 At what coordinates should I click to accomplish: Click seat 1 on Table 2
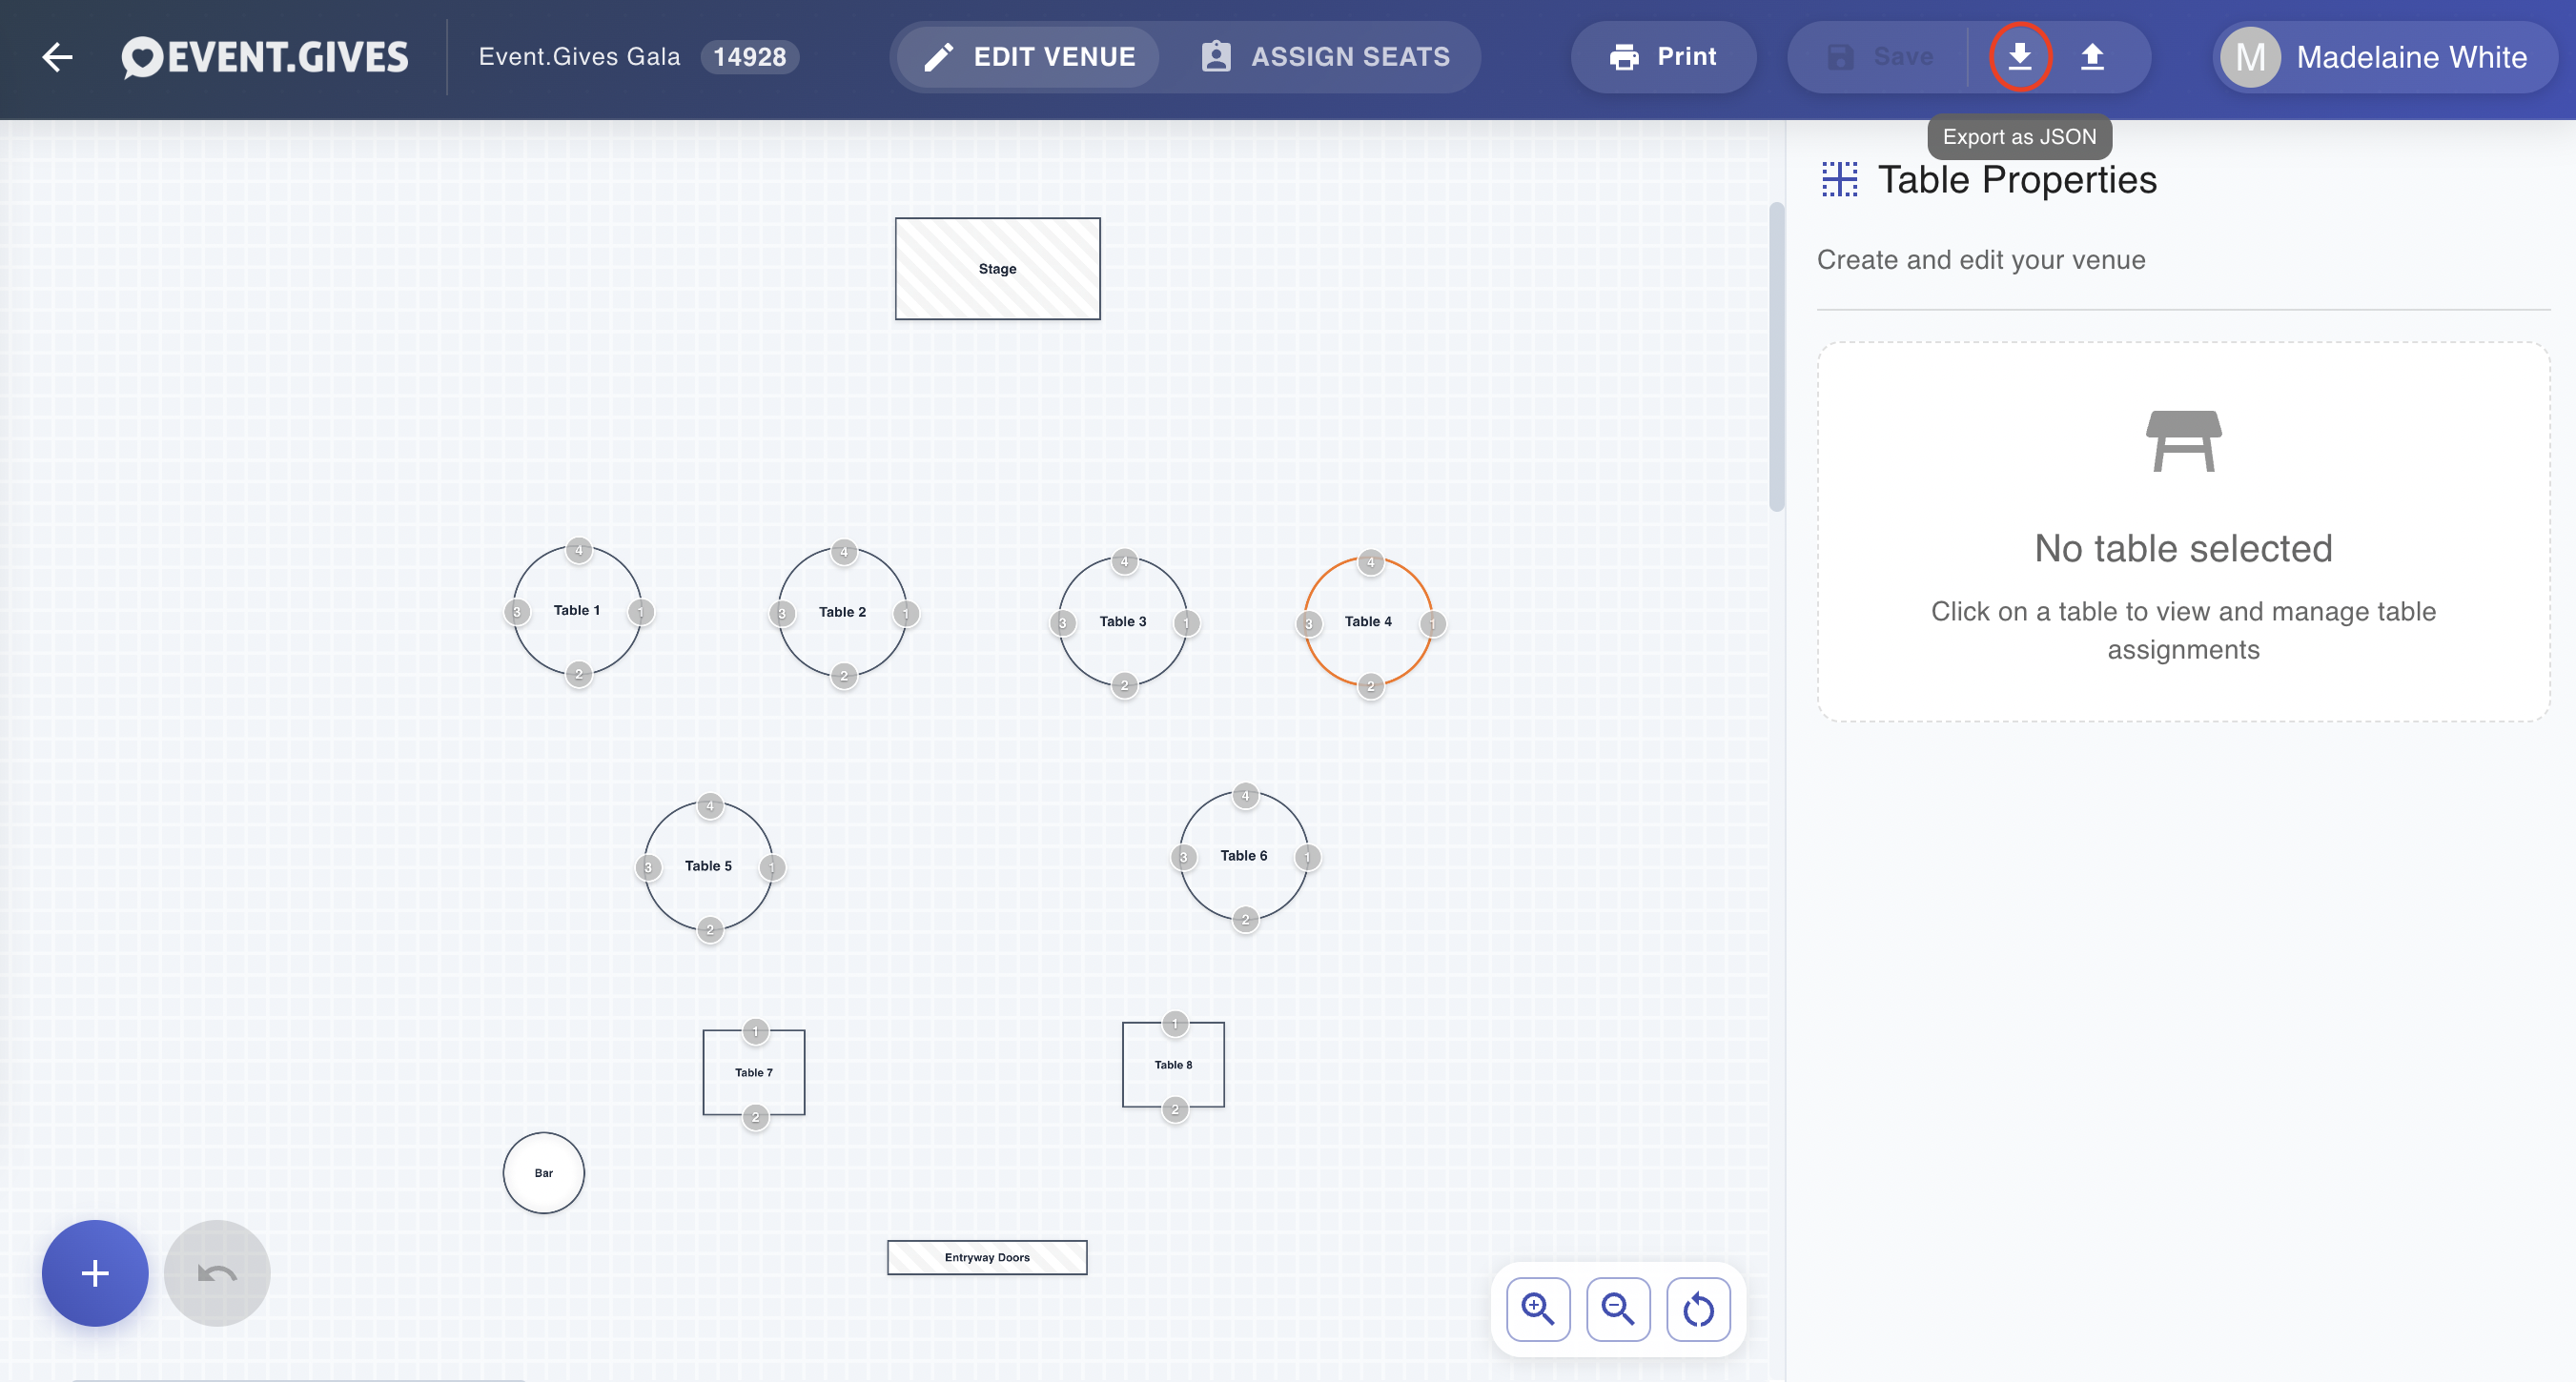pos(906,614)
